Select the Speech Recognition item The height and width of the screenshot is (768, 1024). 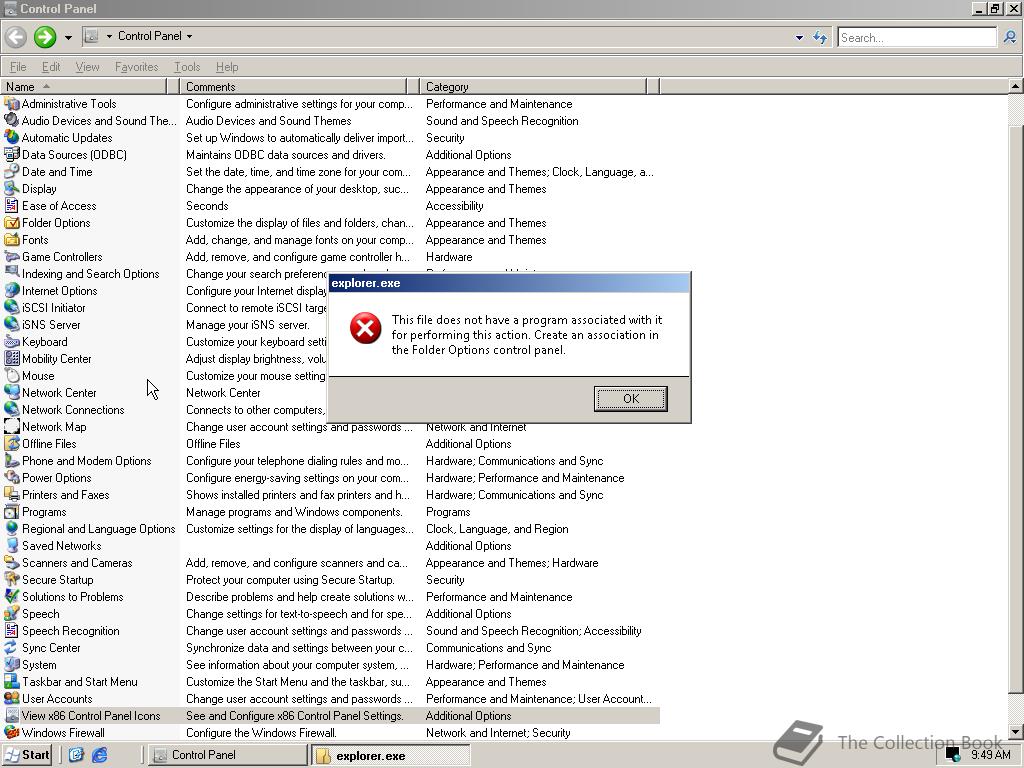(71, 631)
